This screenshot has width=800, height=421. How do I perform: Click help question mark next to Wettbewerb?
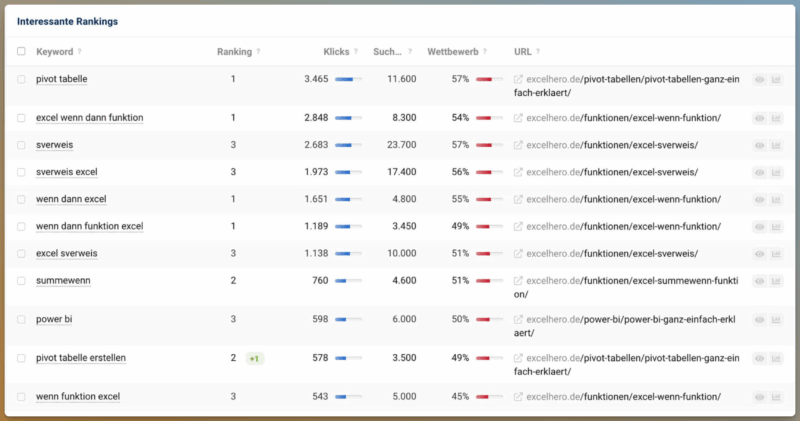point(485,52)
